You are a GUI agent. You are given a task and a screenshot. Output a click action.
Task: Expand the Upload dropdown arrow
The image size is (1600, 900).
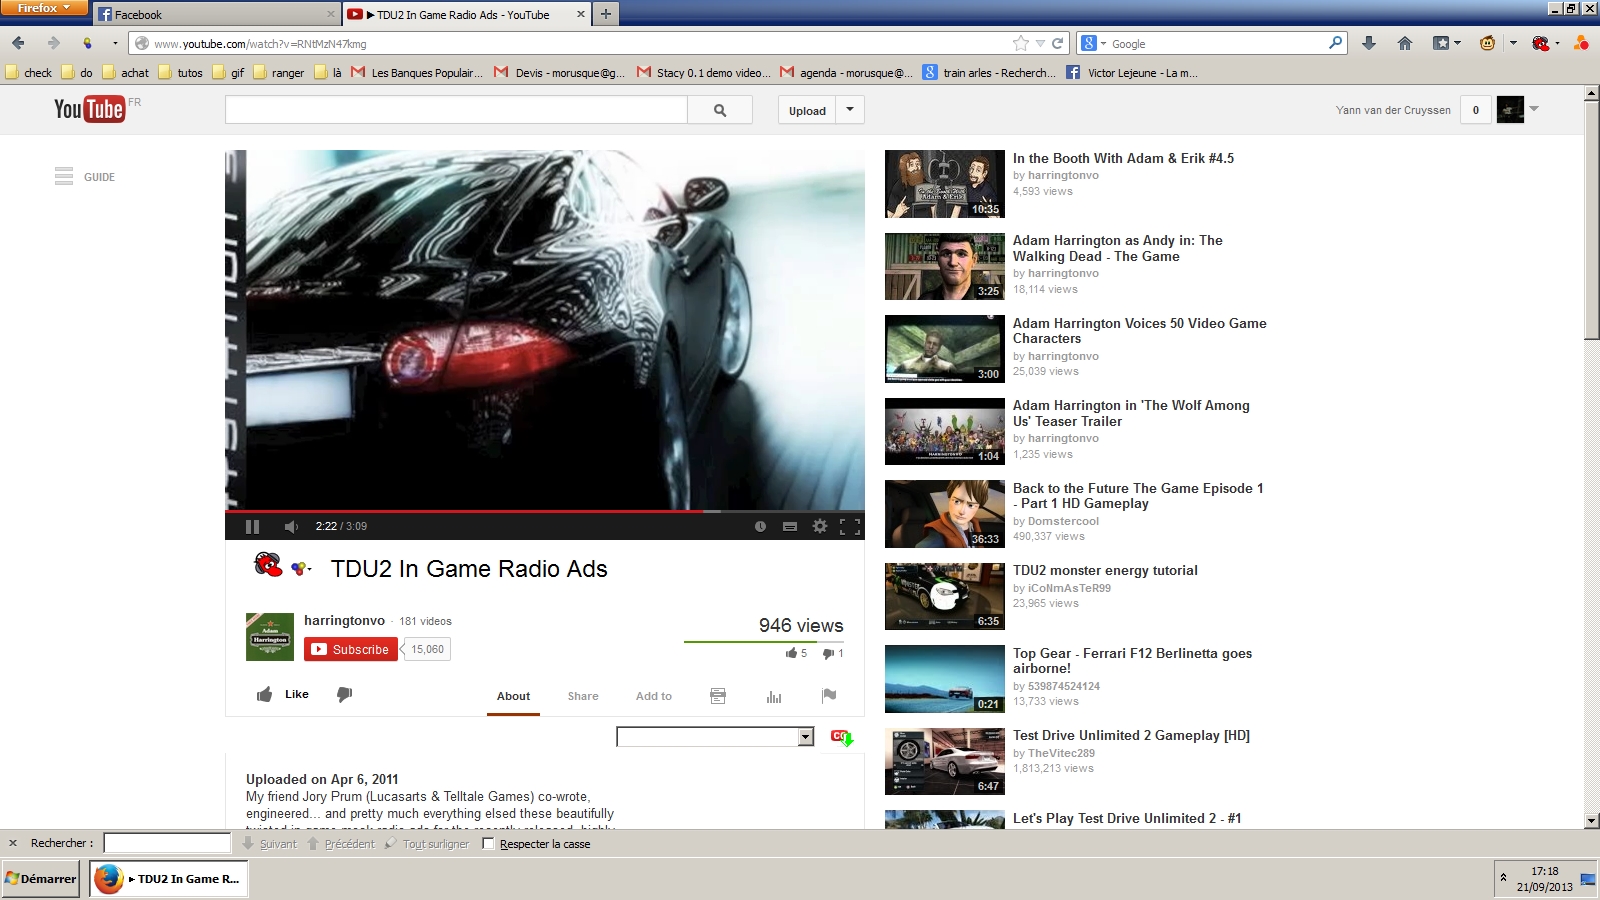(850, 110)
